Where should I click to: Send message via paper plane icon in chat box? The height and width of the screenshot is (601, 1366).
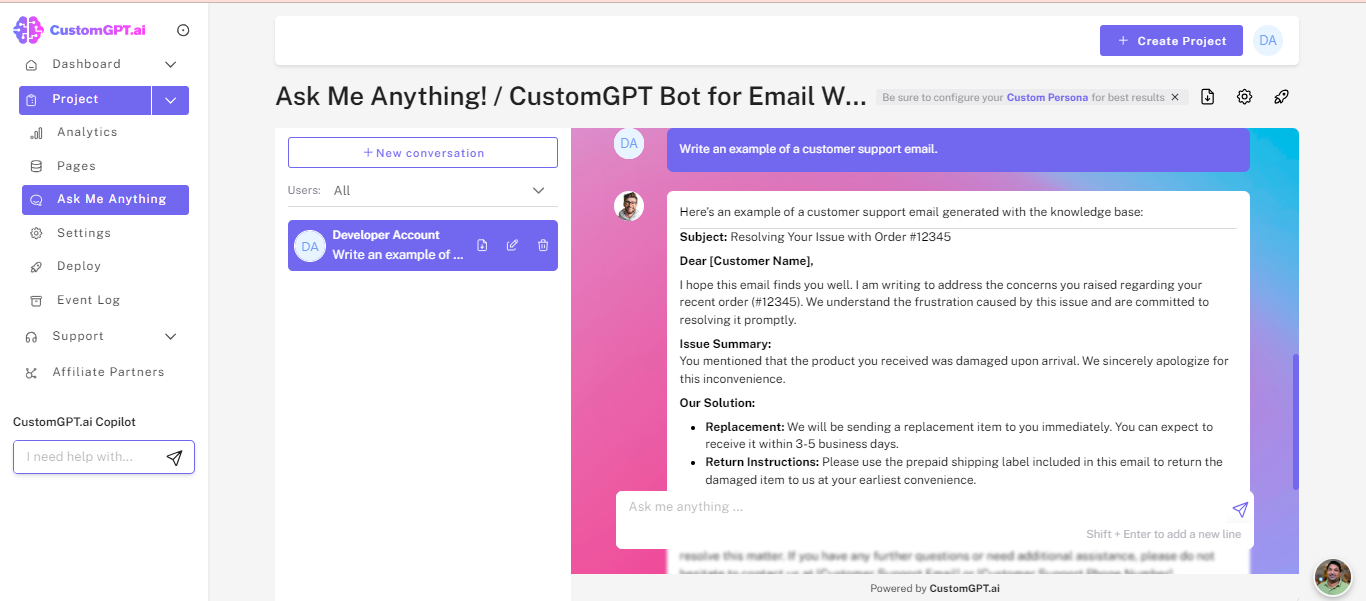[x=1240, y=509]
